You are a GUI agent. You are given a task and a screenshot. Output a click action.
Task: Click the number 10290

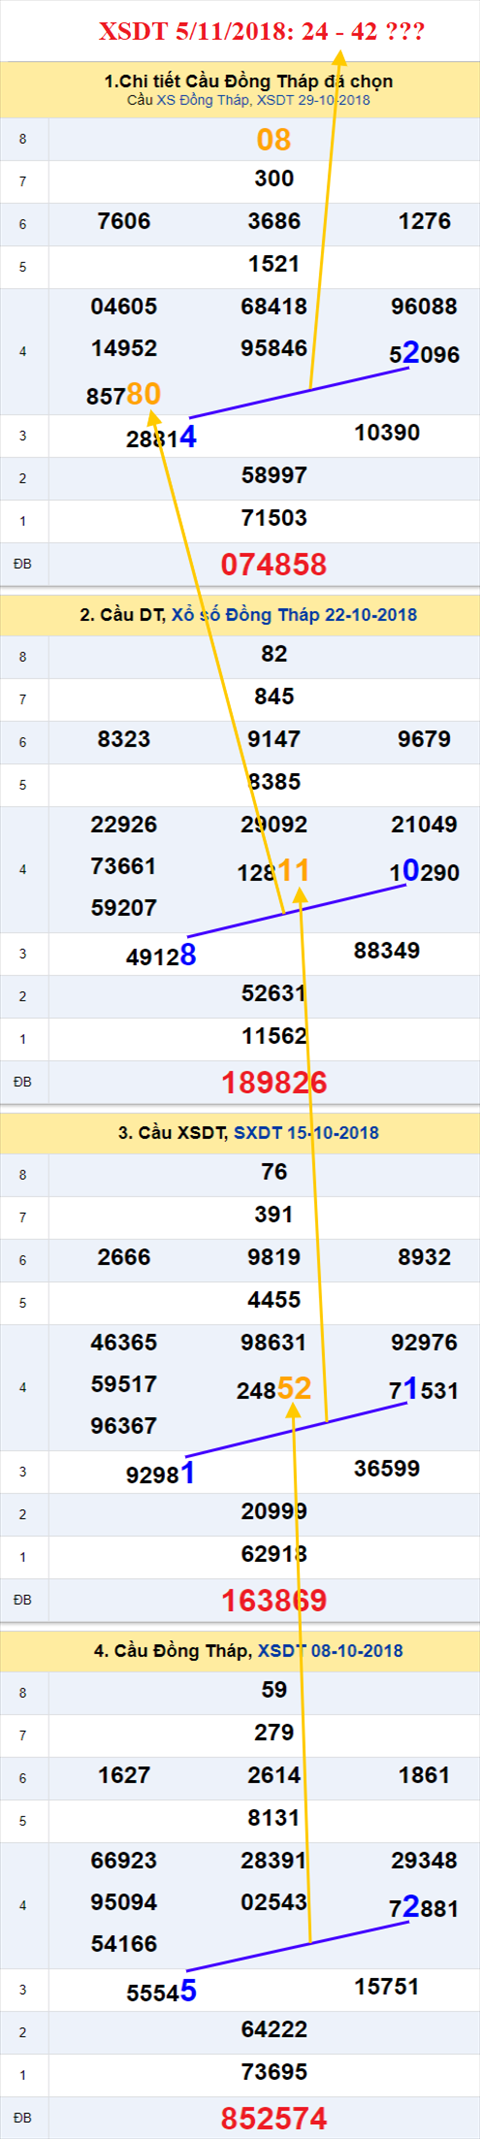(x=424, y=872)
